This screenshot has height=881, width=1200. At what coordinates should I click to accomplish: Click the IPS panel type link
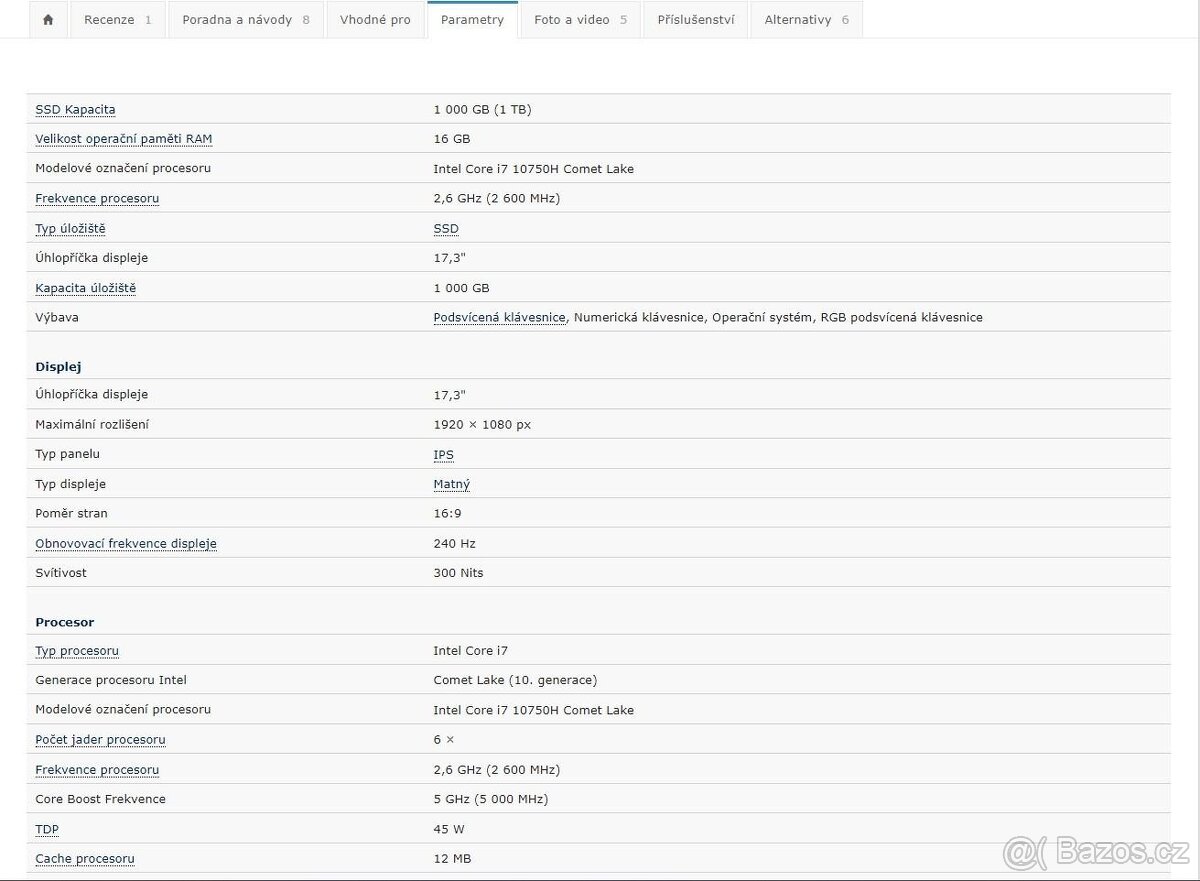click(x=443, y=455)
